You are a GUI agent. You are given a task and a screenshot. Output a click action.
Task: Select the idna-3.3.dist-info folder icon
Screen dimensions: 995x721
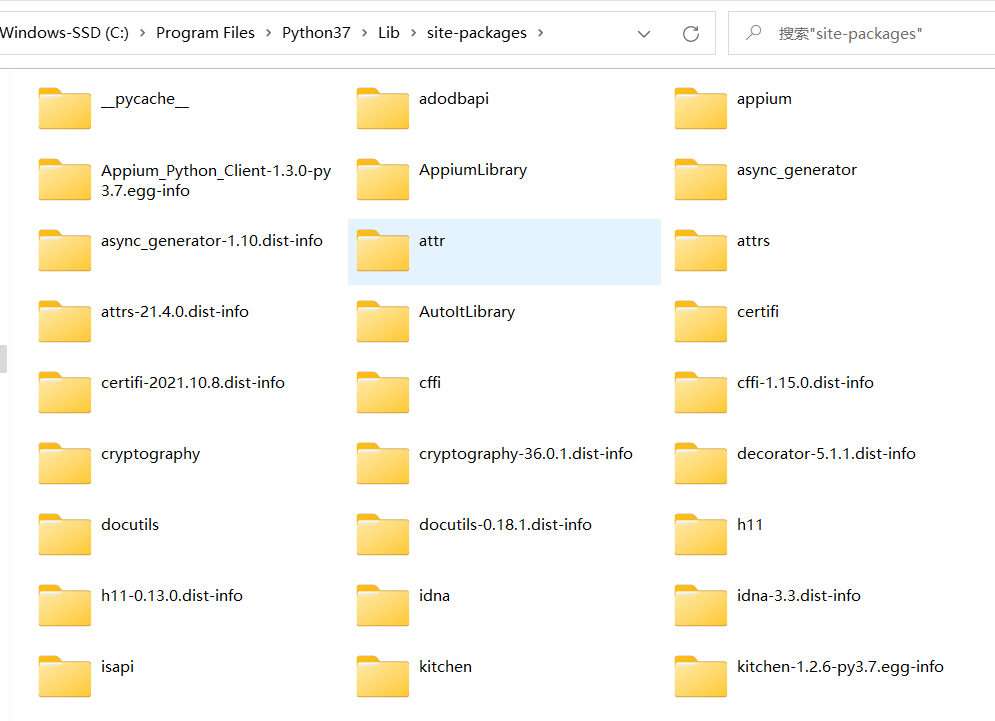701,606
